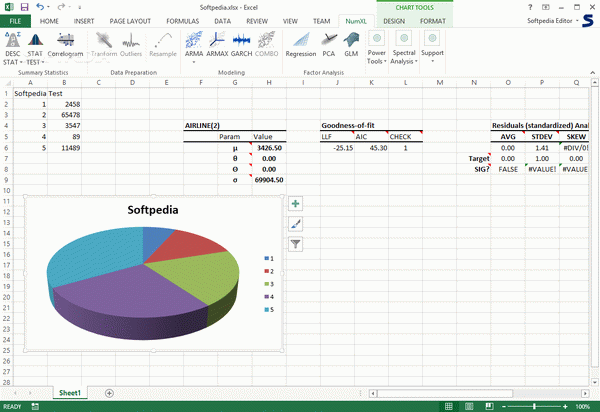Redo the last action
This screenshot has height=412, width=600.
[61, 7]
